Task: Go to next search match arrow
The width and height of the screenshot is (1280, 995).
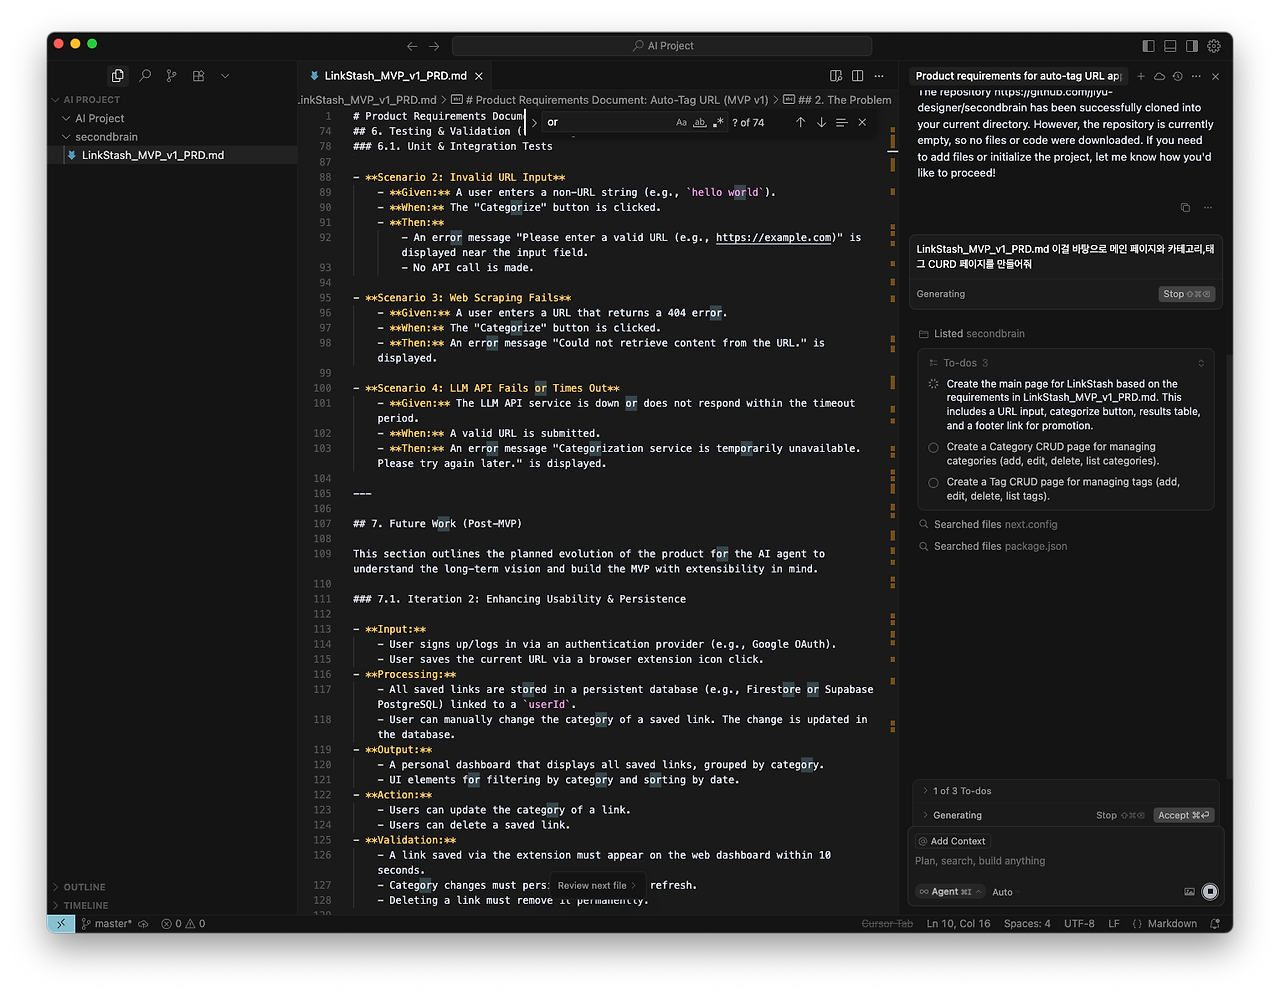Action: (821, 122)
